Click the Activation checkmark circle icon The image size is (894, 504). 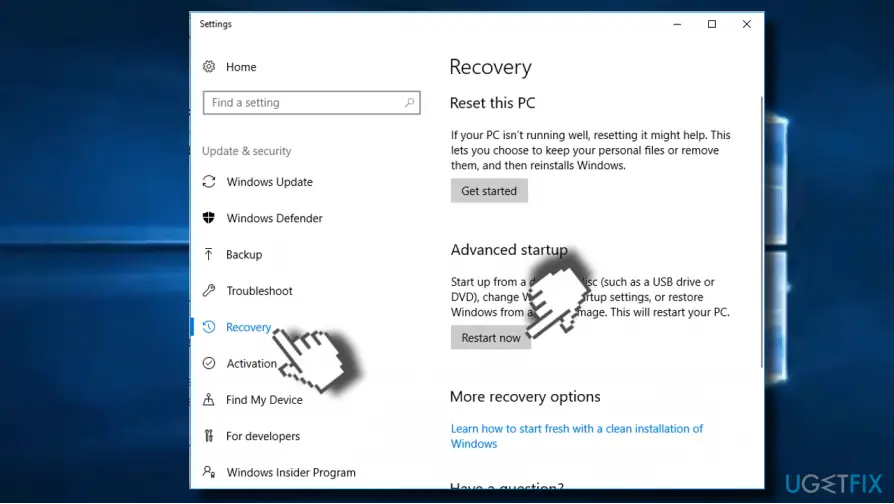[209, 363]
